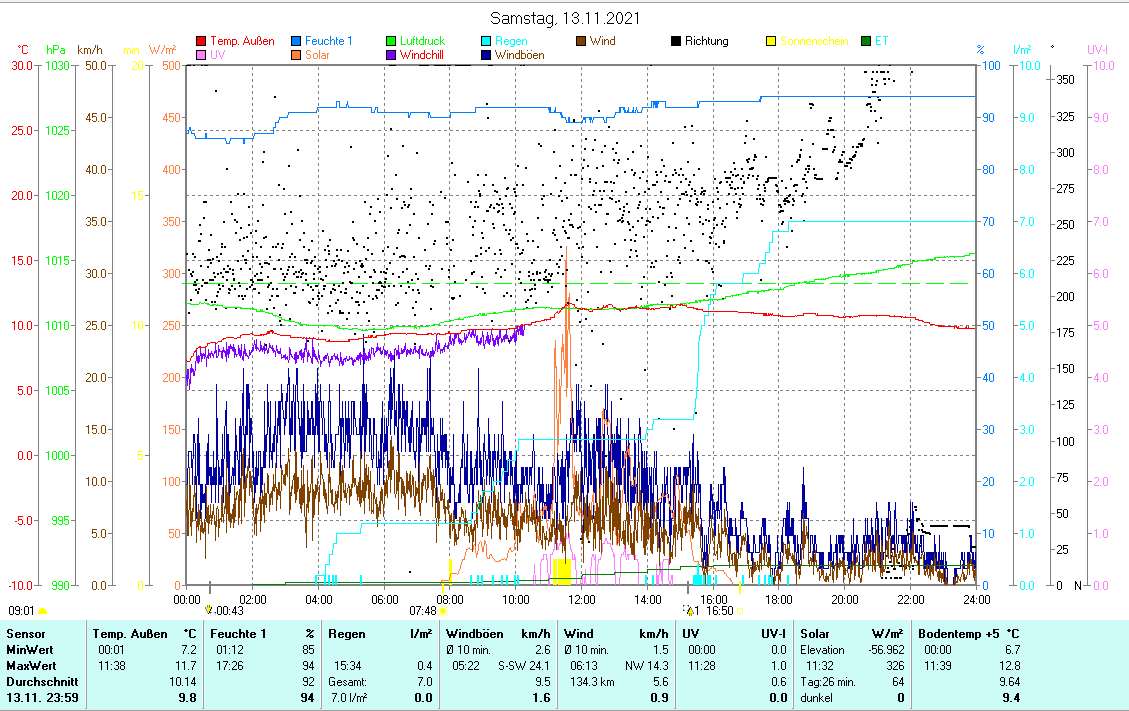Select the purple Windchill legend square

pos(392,56)
